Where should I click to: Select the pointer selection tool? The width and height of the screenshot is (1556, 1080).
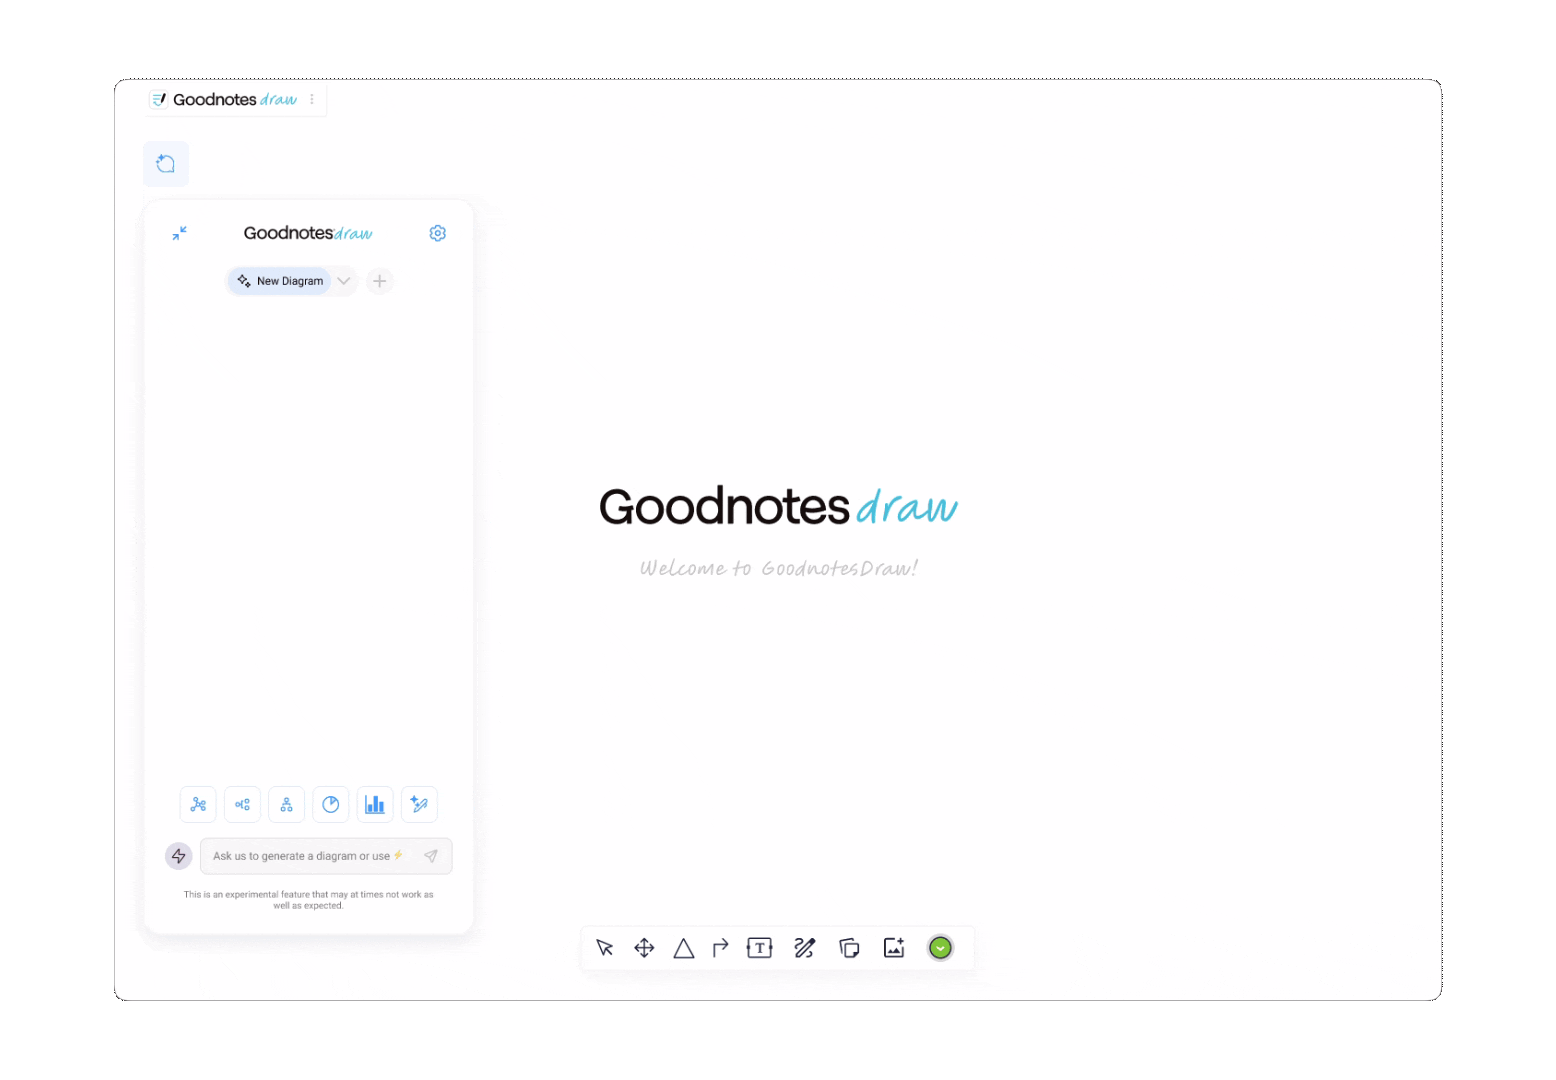tap(605, 948)
